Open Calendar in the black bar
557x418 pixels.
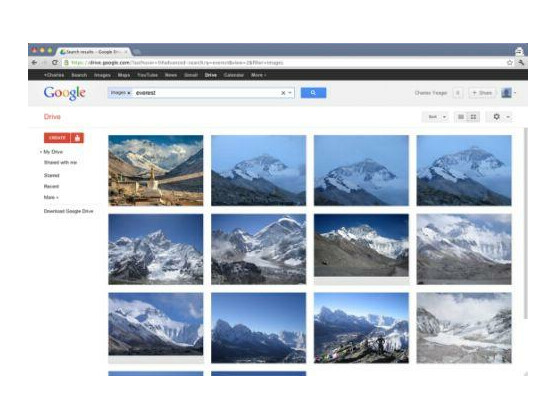pos(234,75)
